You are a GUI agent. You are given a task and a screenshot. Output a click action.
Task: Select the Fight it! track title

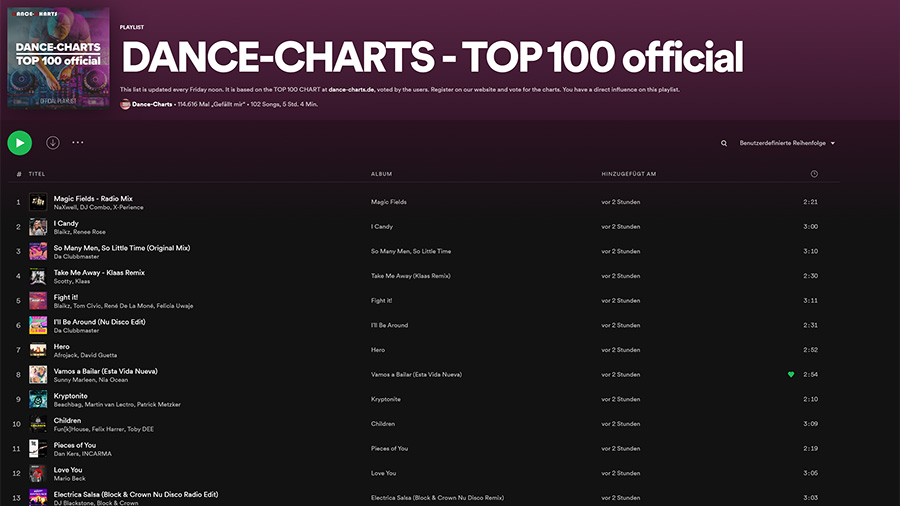point(65,297)
